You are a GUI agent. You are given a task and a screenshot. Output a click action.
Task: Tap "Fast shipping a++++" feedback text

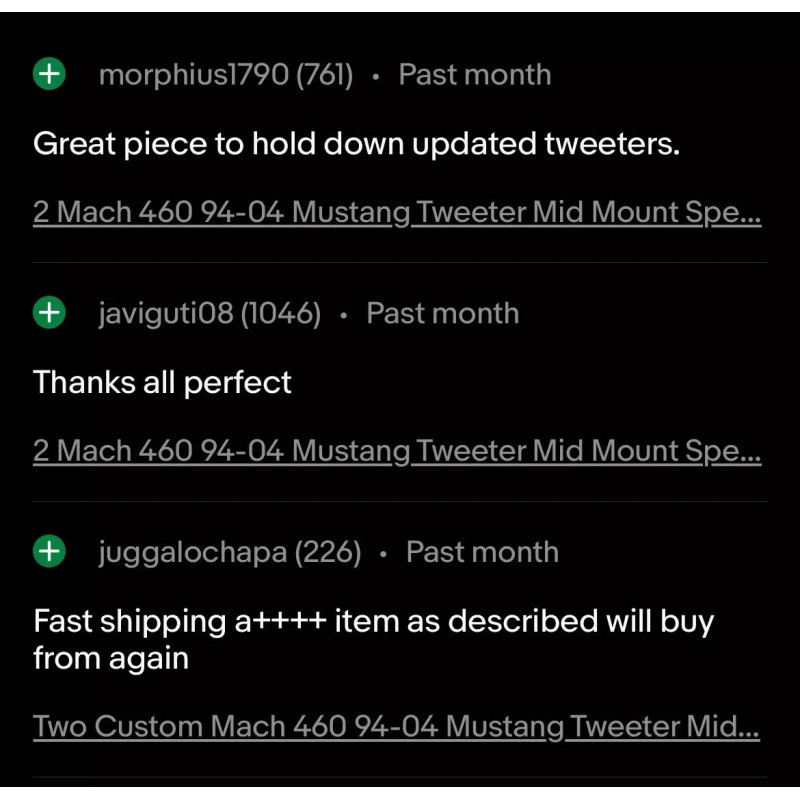(x=373, y=621)
